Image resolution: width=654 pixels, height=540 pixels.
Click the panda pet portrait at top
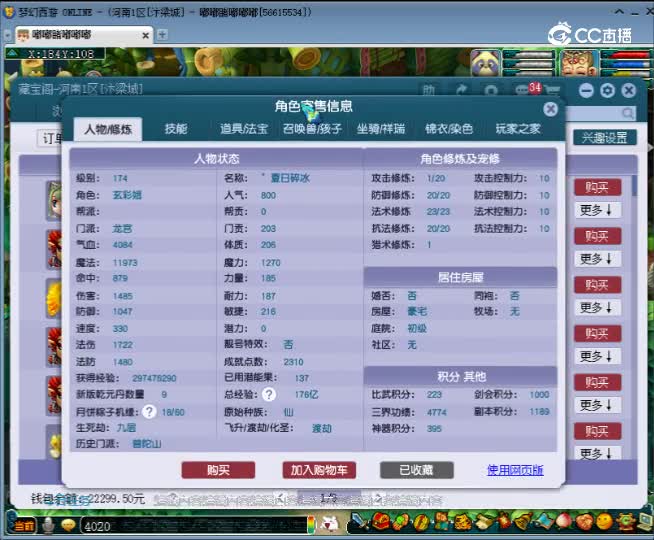click(485, 63)
